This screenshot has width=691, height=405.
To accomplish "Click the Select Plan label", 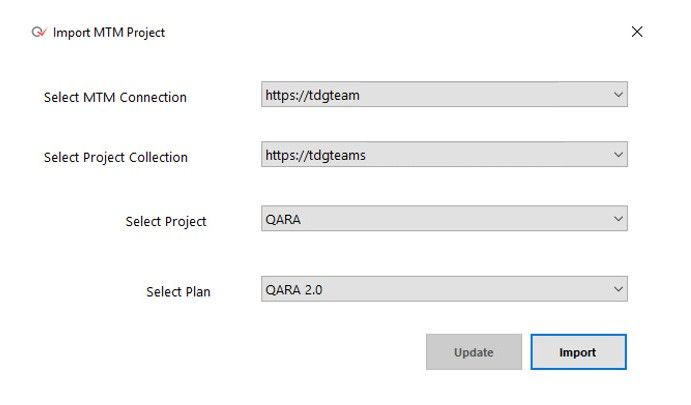I will (178, 291).
